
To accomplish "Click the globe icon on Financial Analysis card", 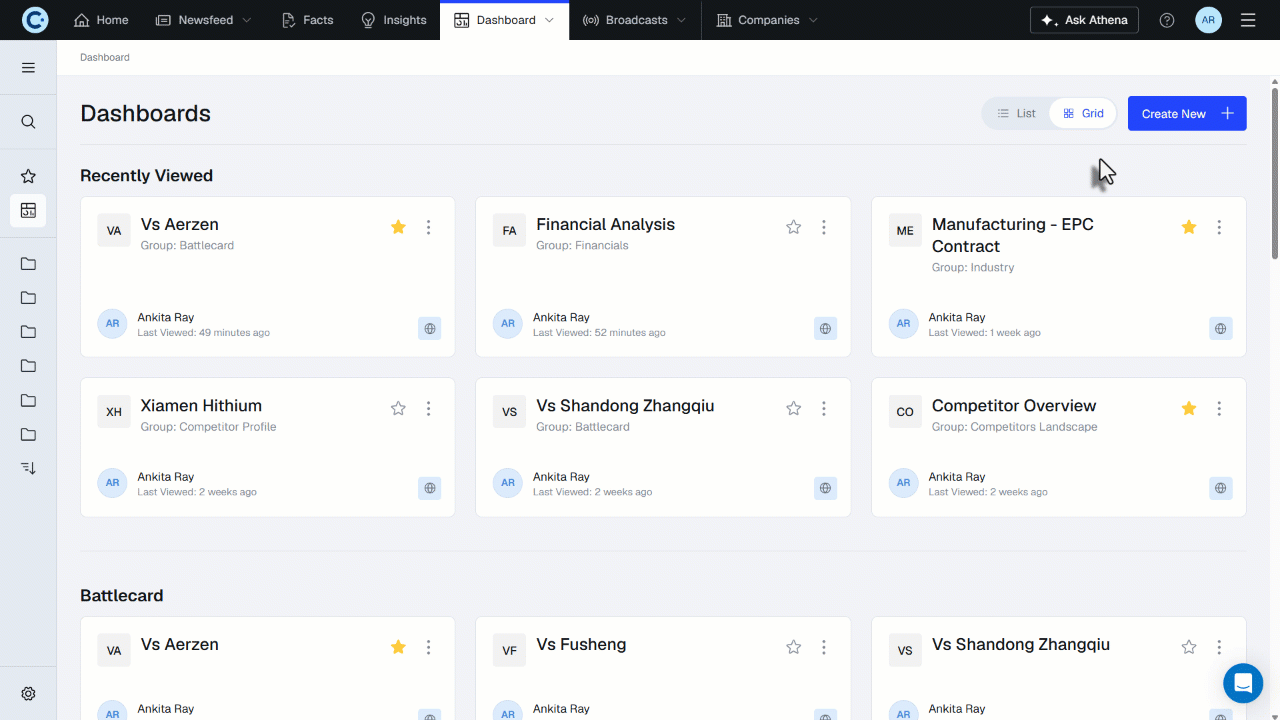I will tap(825, 328).
